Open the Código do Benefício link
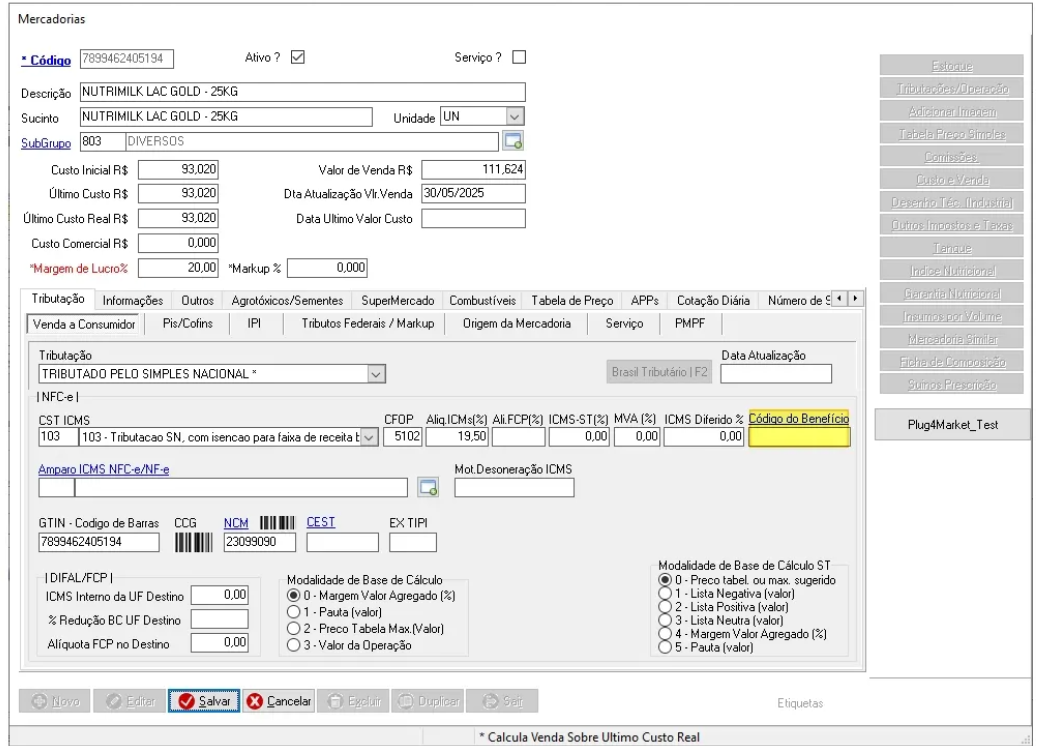Viewport: 1039px width, 746px height. [798, 419]
